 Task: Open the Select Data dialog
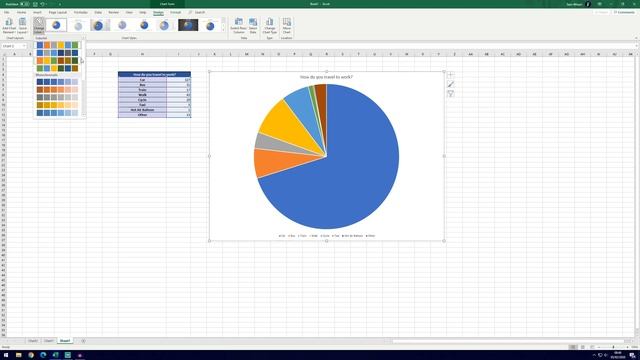pos(253,26)
